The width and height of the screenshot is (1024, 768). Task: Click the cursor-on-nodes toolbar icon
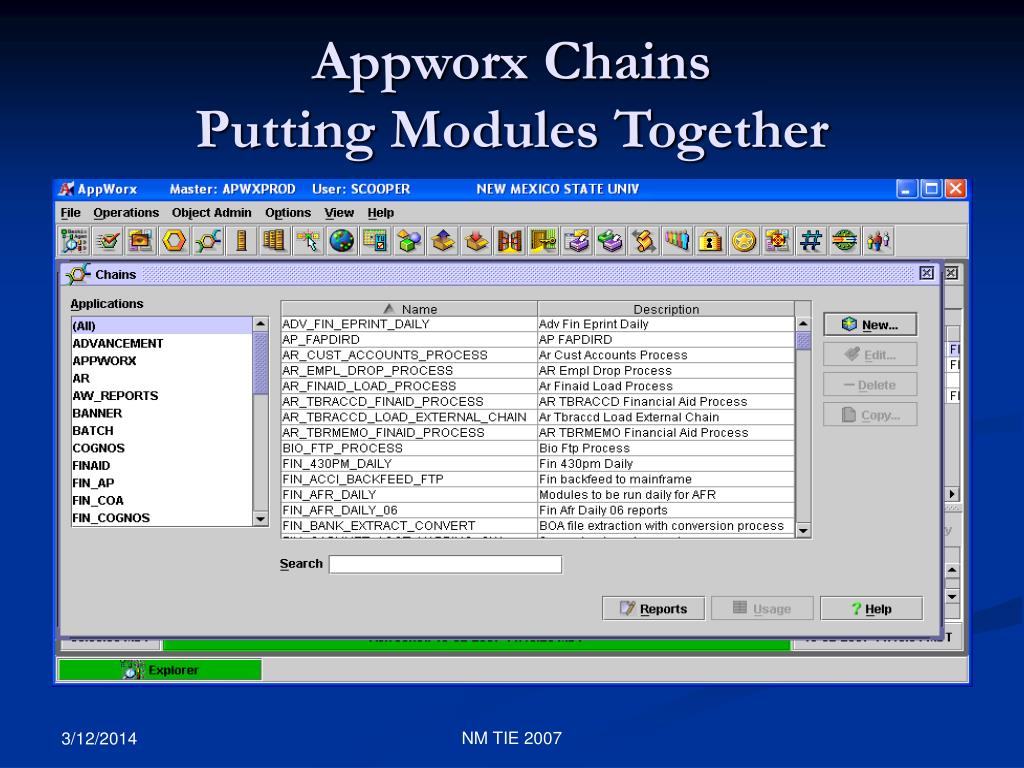pos(308,241)
